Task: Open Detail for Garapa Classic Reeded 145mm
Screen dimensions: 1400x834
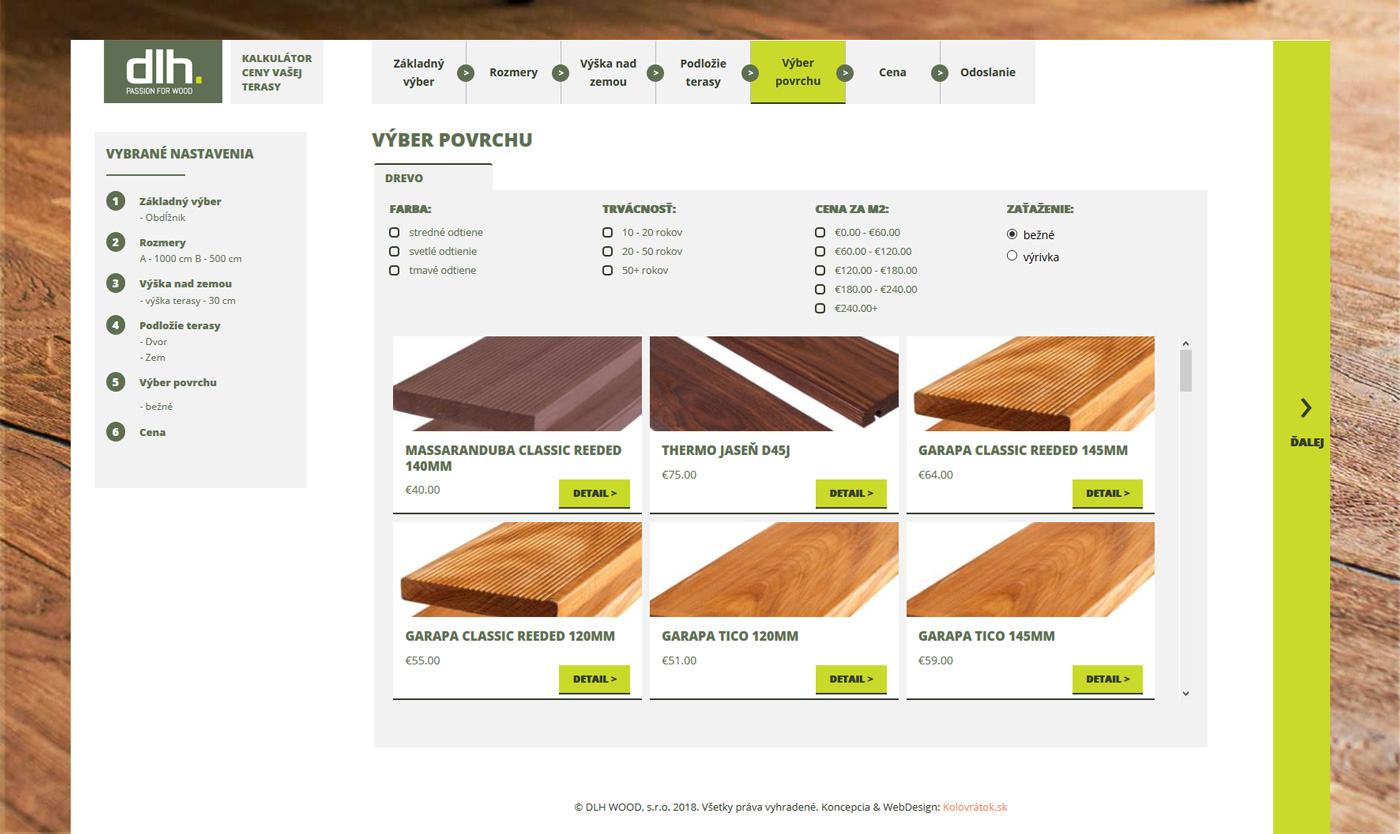Action: tap(1108, 493)
